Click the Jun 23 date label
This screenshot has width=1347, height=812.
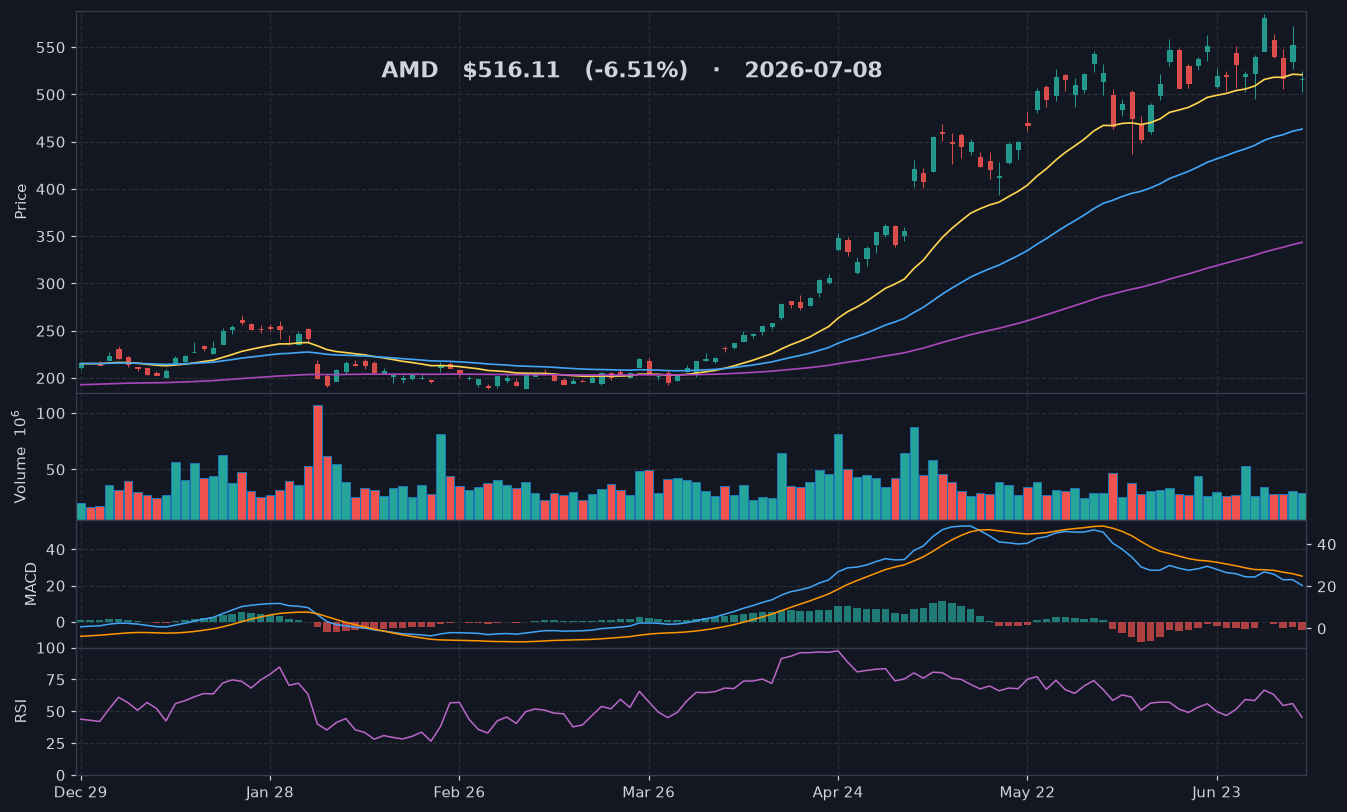1217,792
